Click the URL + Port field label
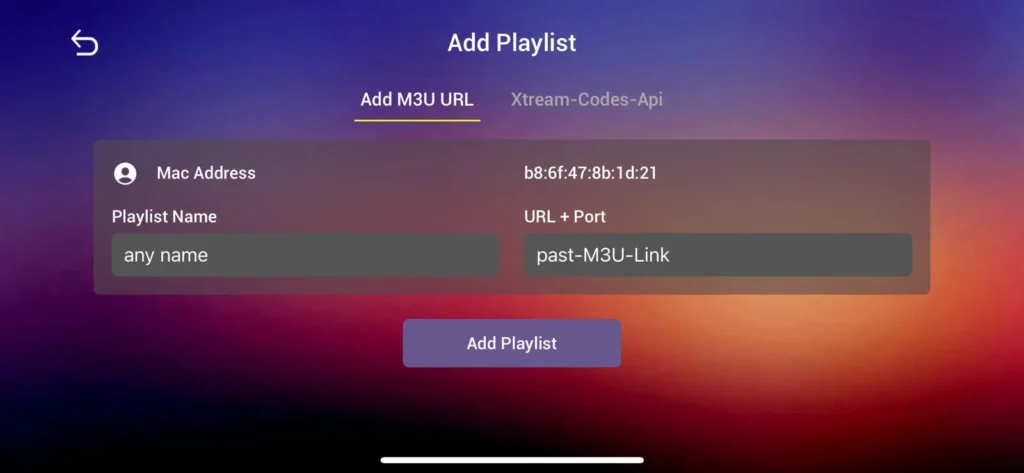 click(x=564, y=216)
